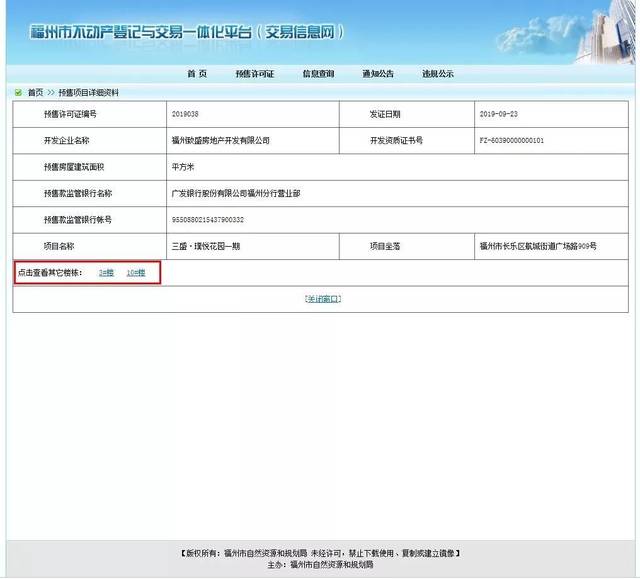Image resolution: width=640 pixels, height=579 pixels.
Task: Click bank name 广发银行股份有限公司福州分行营业部
Action: pos(236,193)
